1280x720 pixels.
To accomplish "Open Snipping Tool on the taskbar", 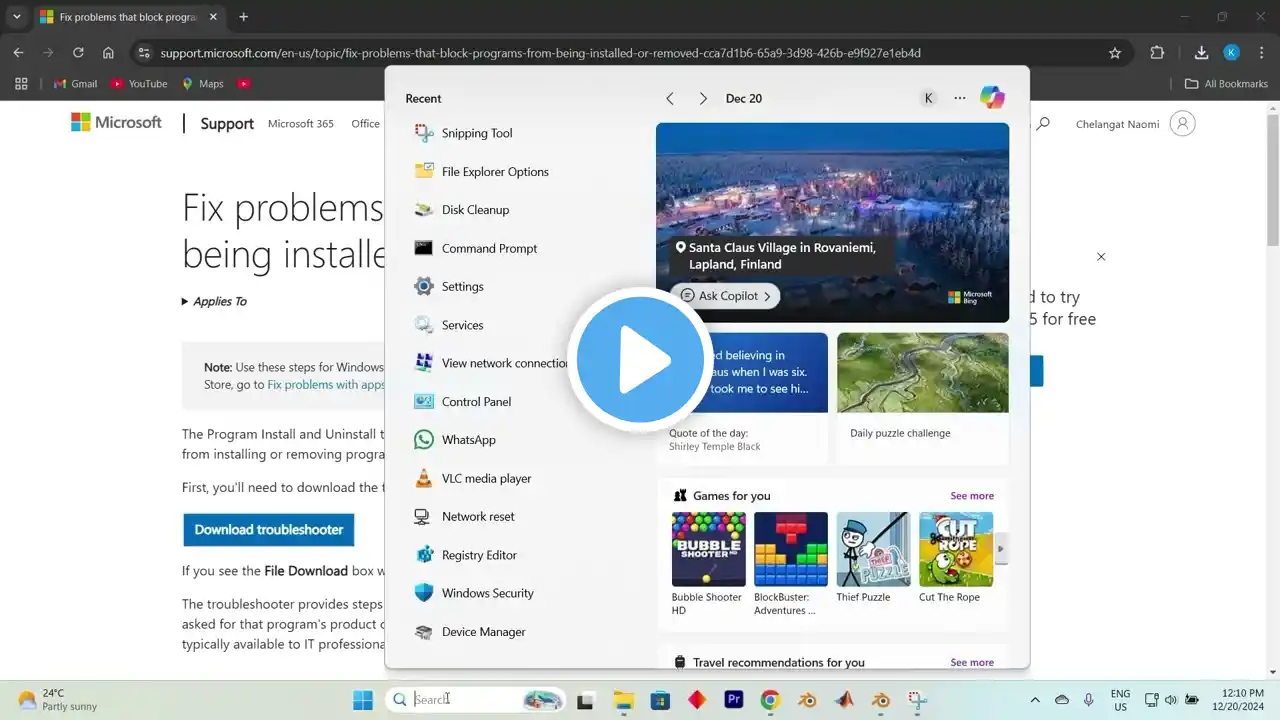I will 918,700.
